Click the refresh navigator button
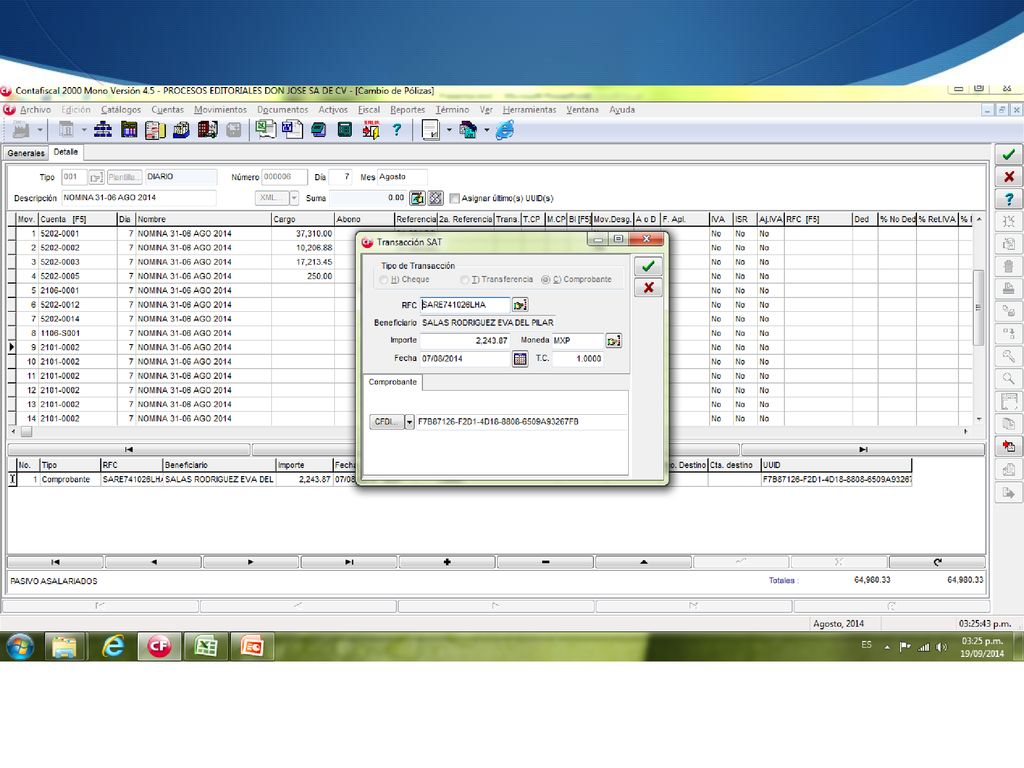1024x768 pixels. point(937,562)
